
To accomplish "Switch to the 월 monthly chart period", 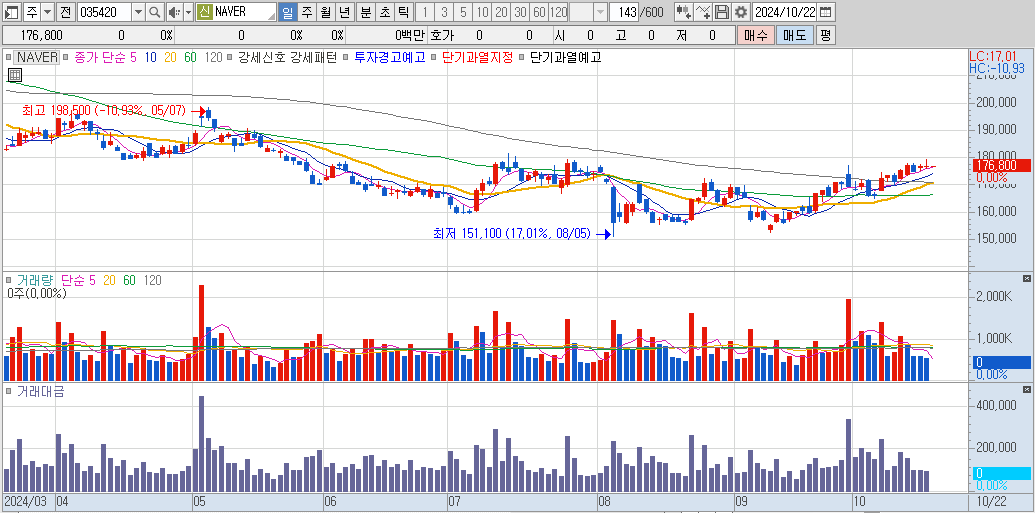I will click(325, 12).
